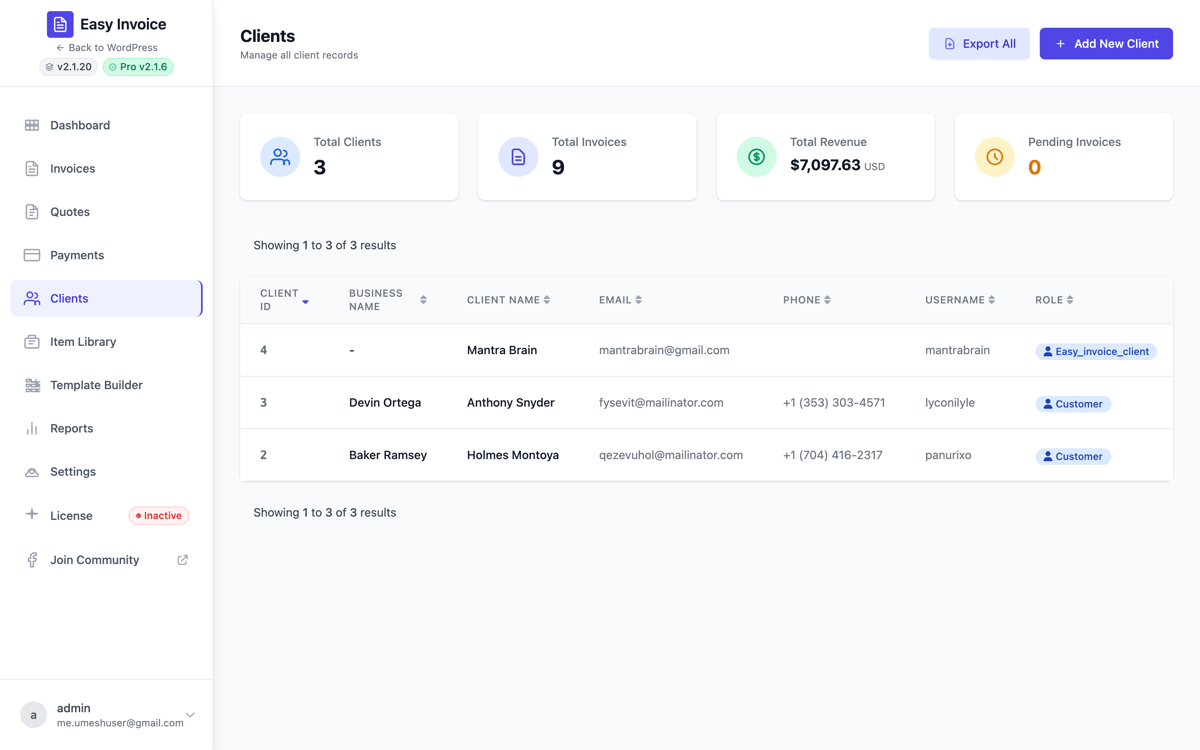
Task: Sort by Client Name column
Action: (509, 300)
